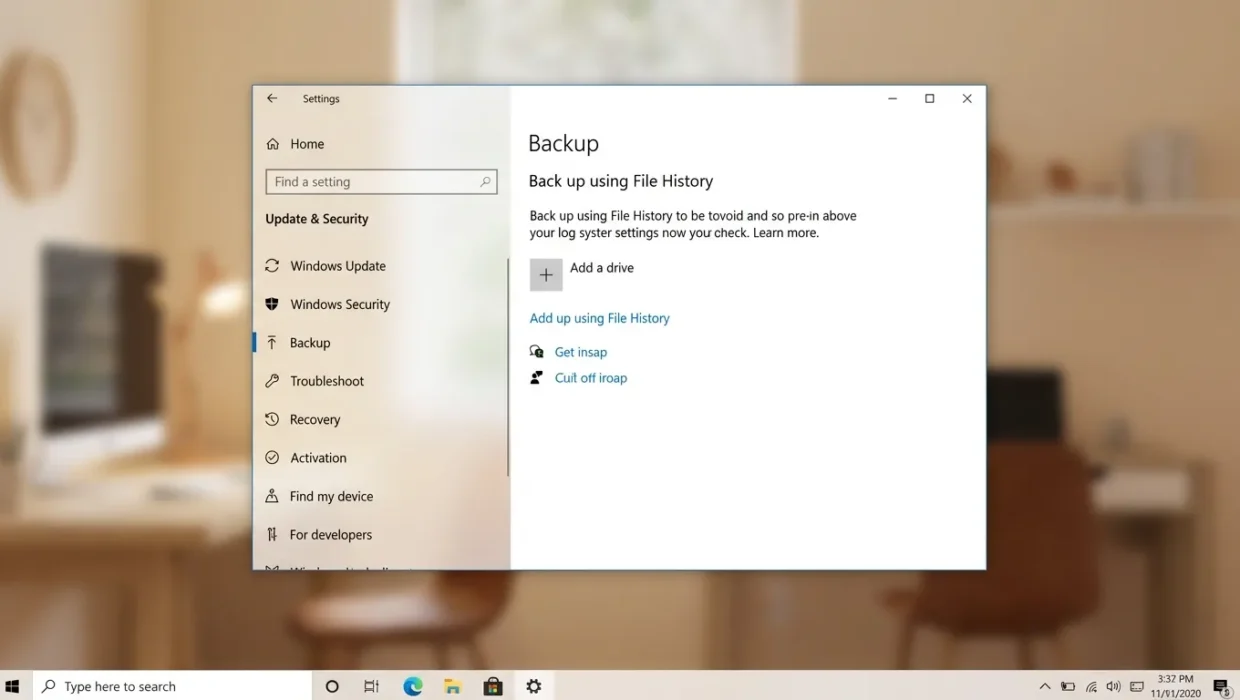Maximize the Settings window

929,99
